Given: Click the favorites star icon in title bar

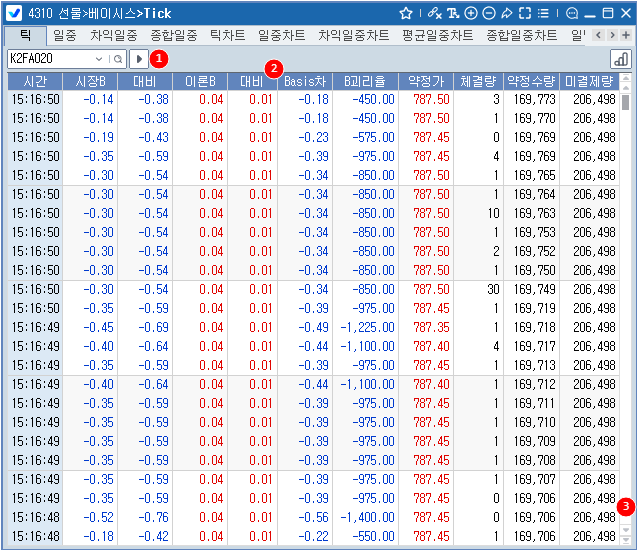Looking at the screenshot, I should pyautogui.click(x=406, y=14).
